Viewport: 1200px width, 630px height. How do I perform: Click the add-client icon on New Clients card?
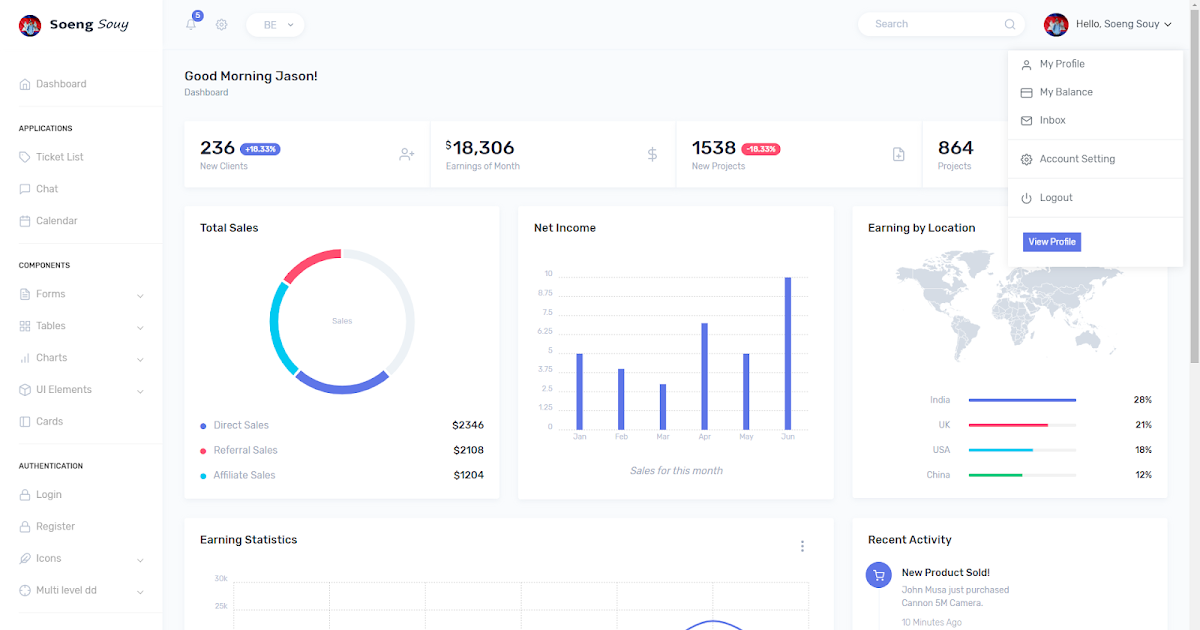coord(406,154)
